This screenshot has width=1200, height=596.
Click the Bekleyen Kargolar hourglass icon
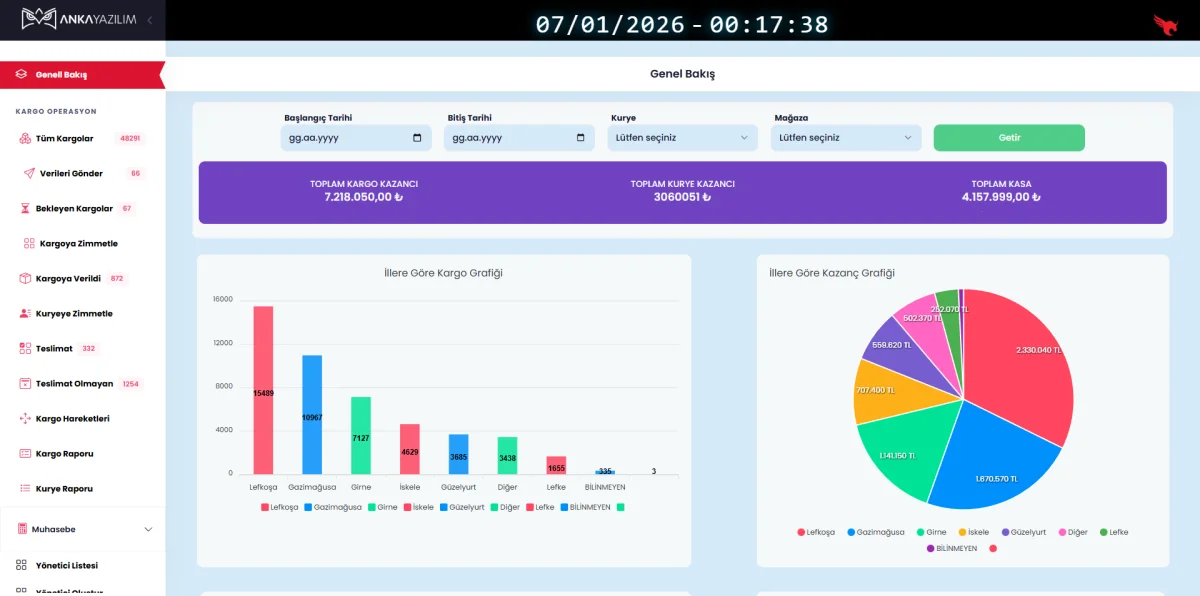(x=25, y=209)
